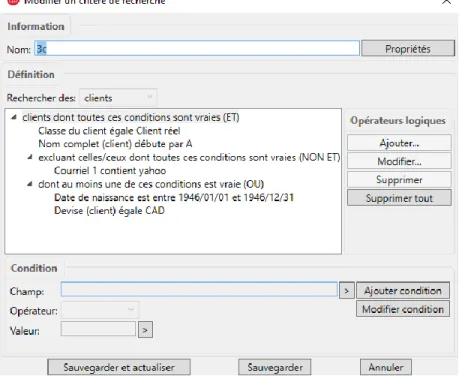The height and width of the screenshot is (379, 462).
Task: Click the Valeur input field
Action: [x=98, y=329]
